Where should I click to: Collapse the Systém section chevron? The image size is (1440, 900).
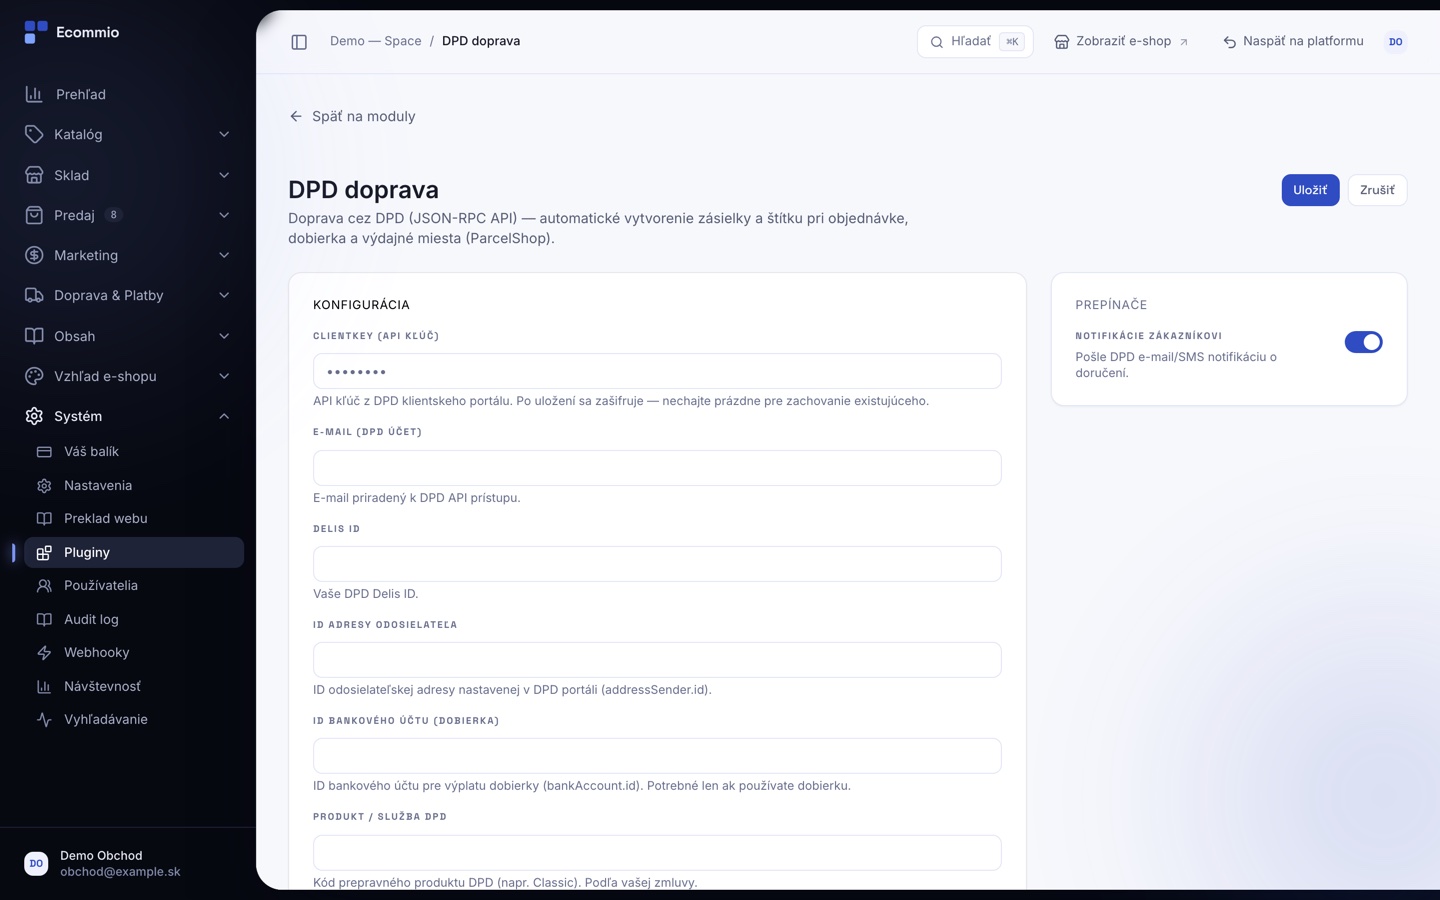click(x=224, y=416)
